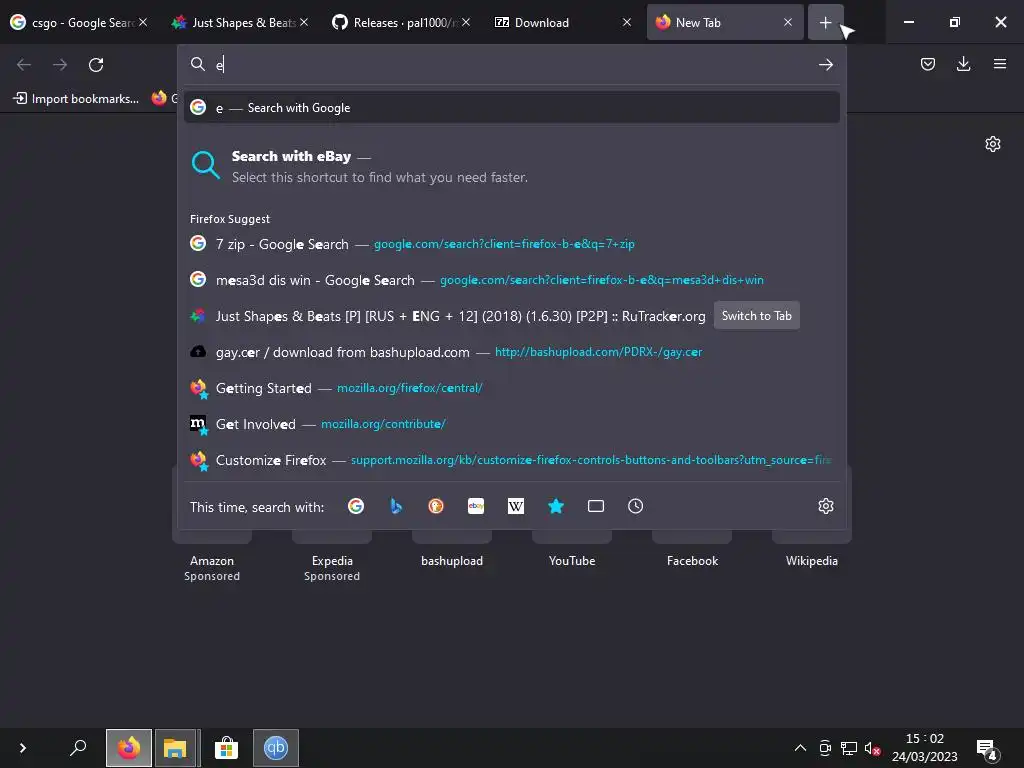Open a new tab with plus button
This screenshot has height=768, width=1024.
pyautogui.click(x=825, y=23)
